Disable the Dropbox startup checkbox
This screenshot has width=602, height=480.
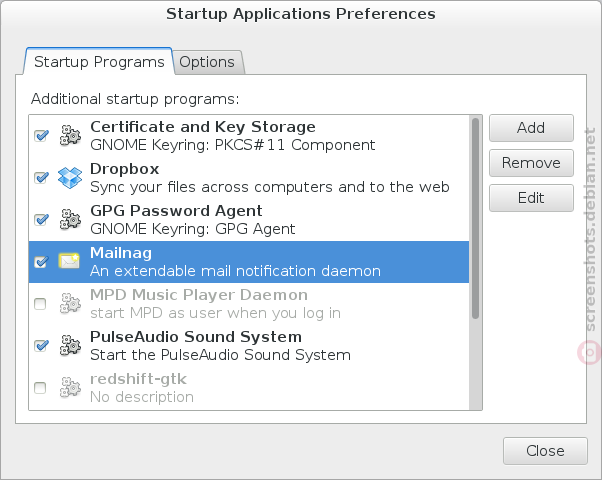click(x=41, y=178)
